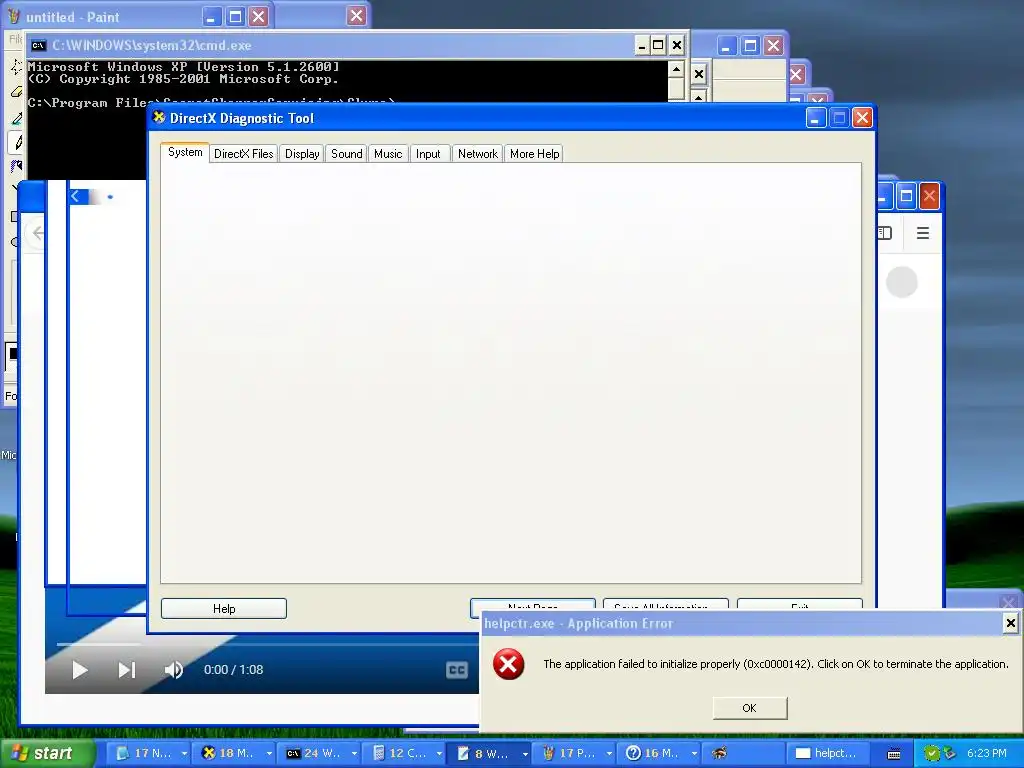
Task: Click the 6:23 PM taskbar clock
Action: coord(987,753)
